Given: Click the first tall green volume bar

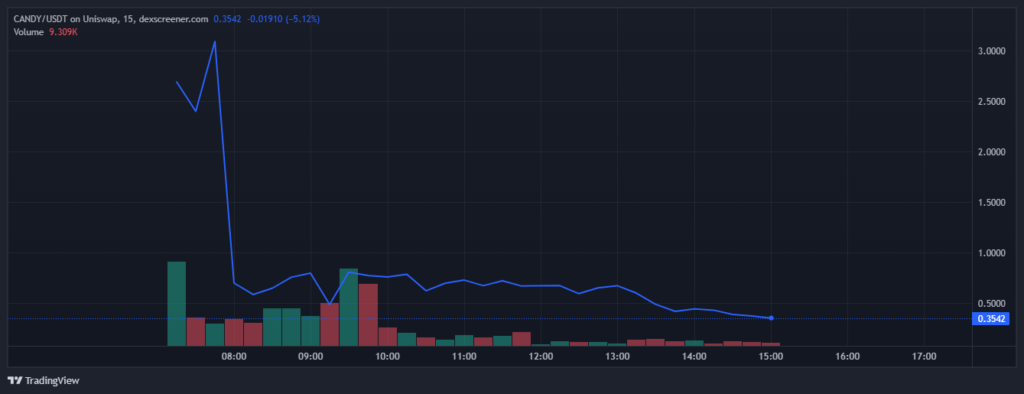Looking at the screenshot, I should (x=176, y=303).
